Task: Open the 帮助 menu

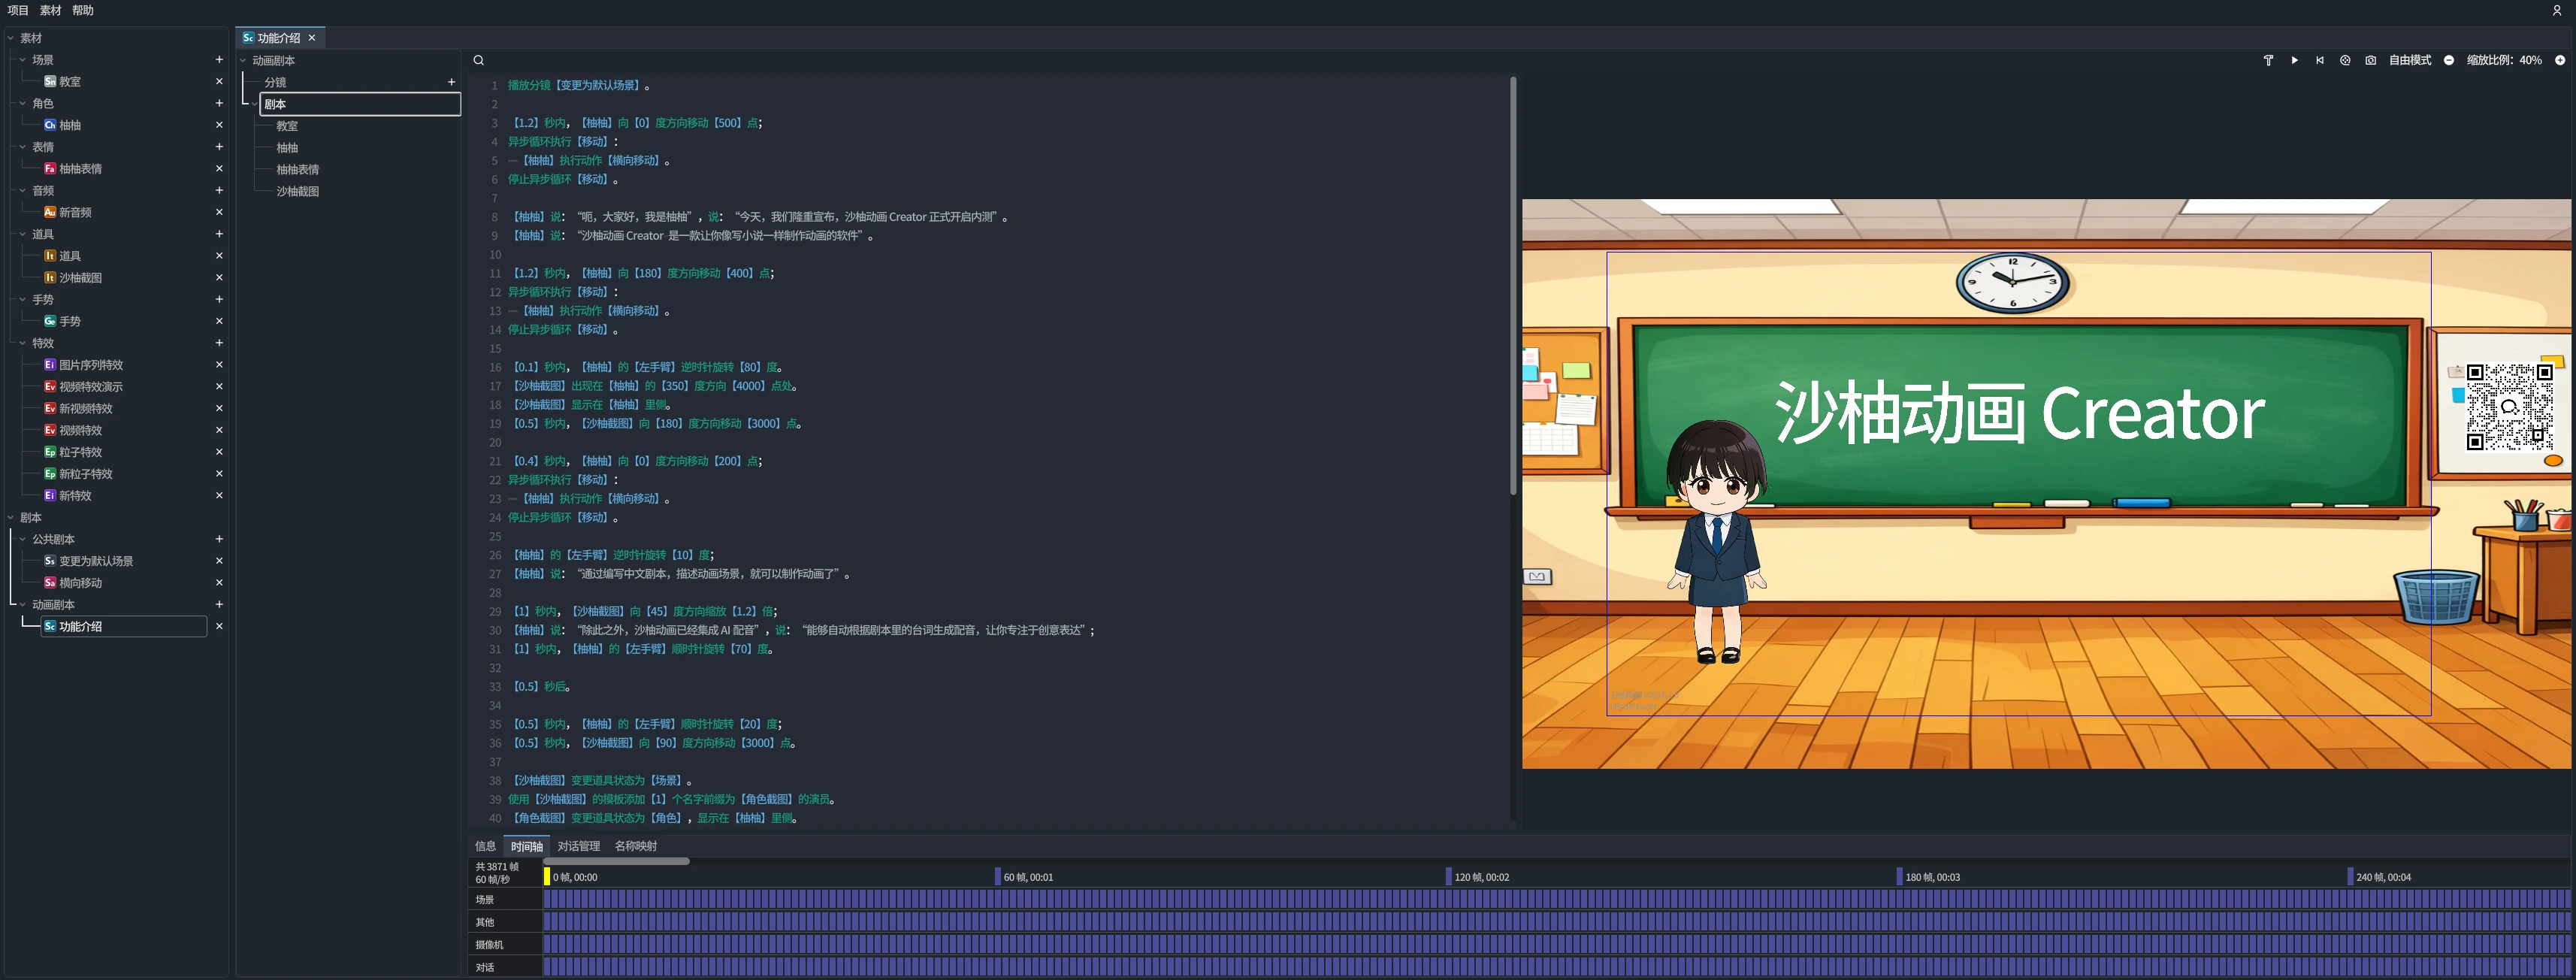Action: coord(83,10)
